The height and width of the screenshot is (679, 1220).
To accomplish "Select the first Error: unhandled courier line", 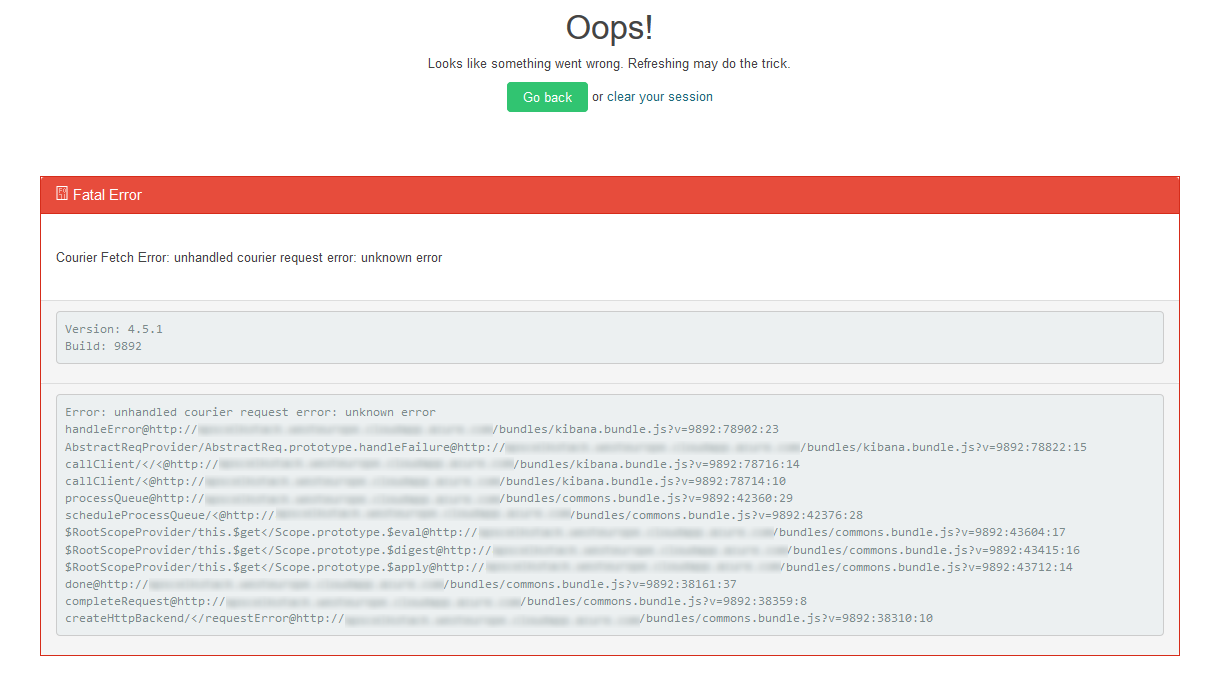I will click(x=250, y=411).
